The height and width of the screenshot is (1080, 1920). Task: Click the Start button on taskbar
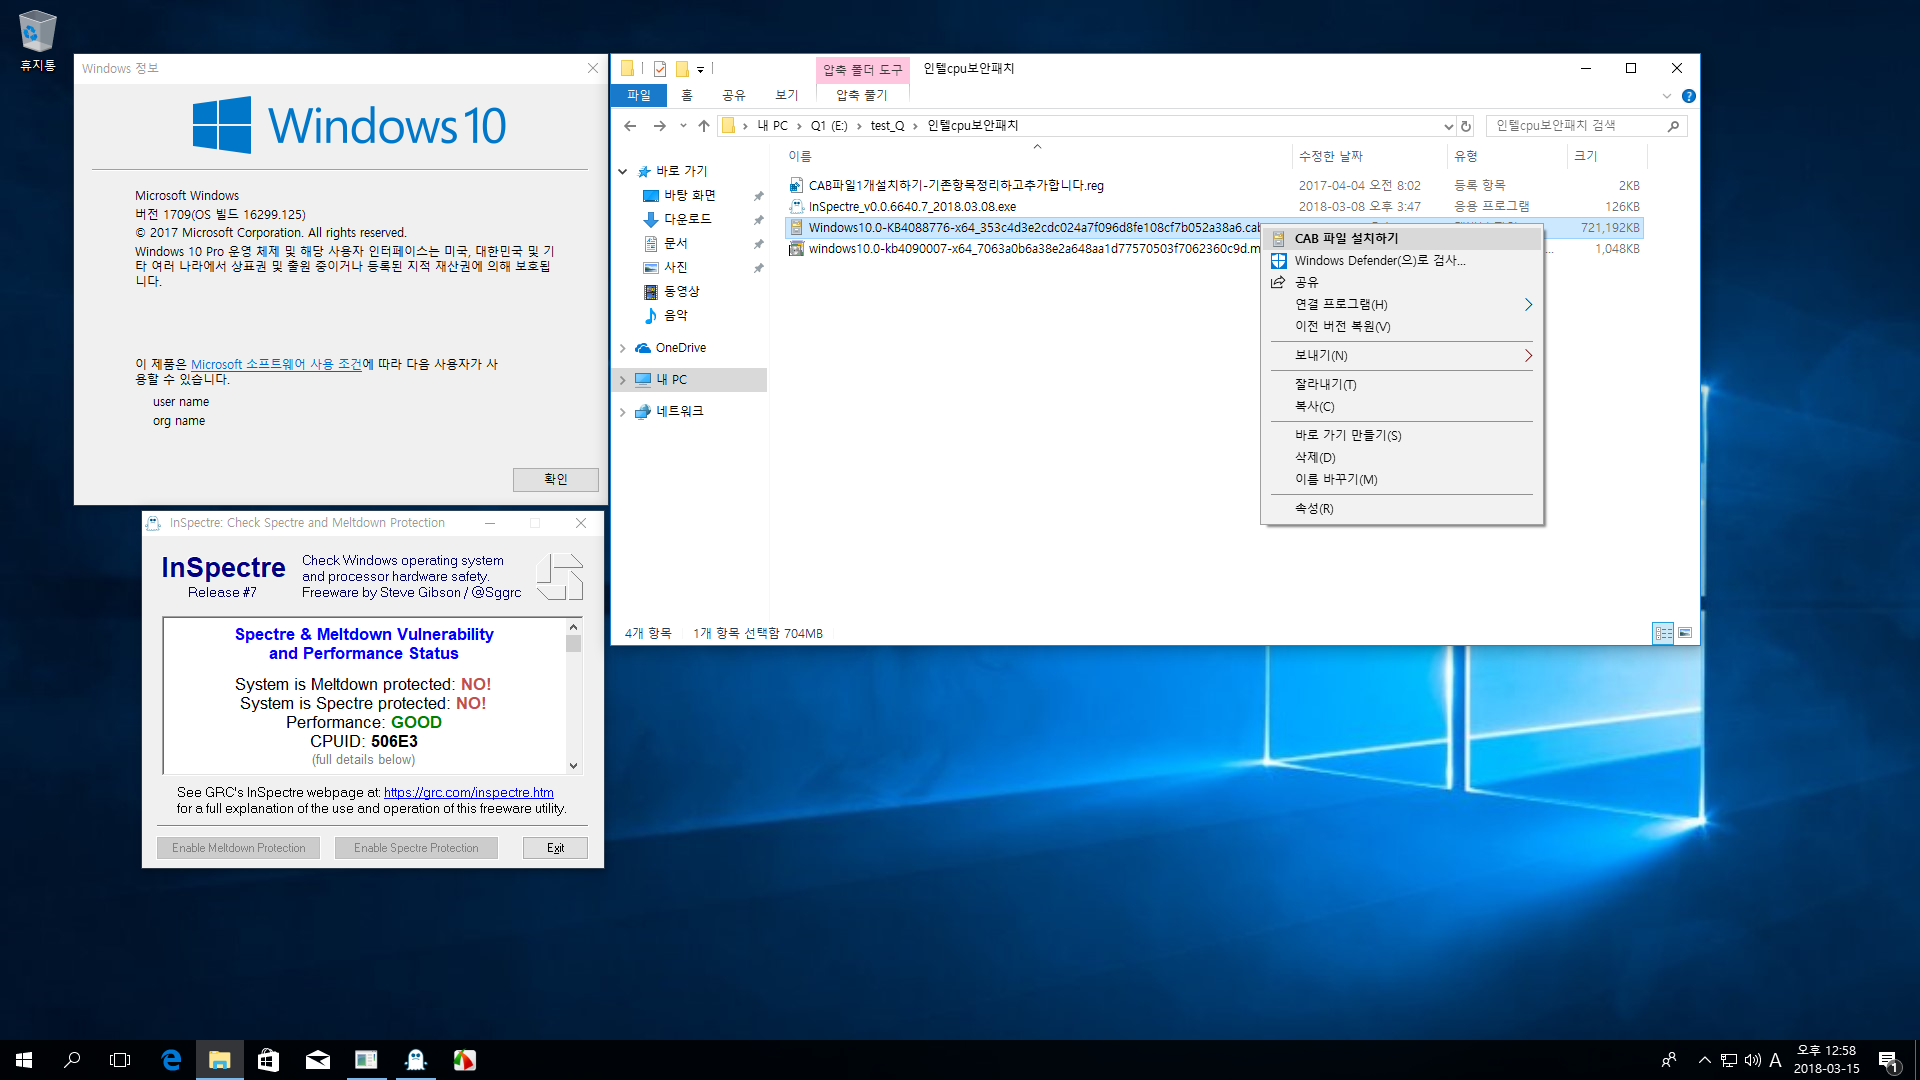(24, 1060)
